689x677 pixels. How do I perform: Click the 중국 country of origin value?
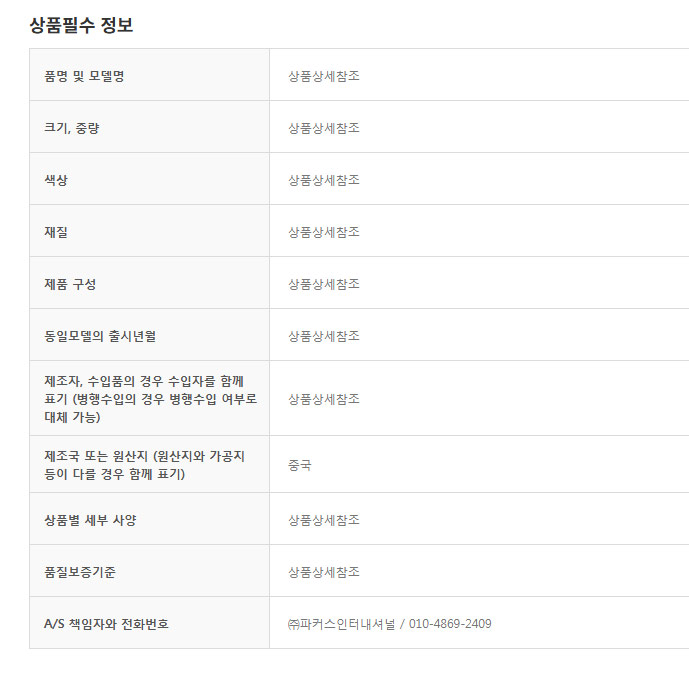coord(299,465)
